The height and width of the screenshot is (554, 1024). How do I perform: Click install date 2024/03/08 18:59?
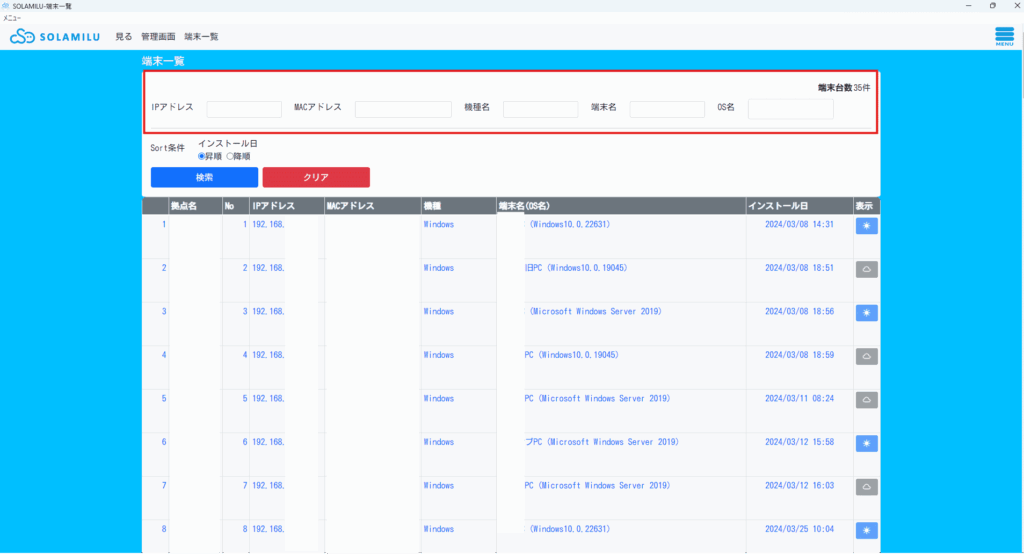click(799, 355)
